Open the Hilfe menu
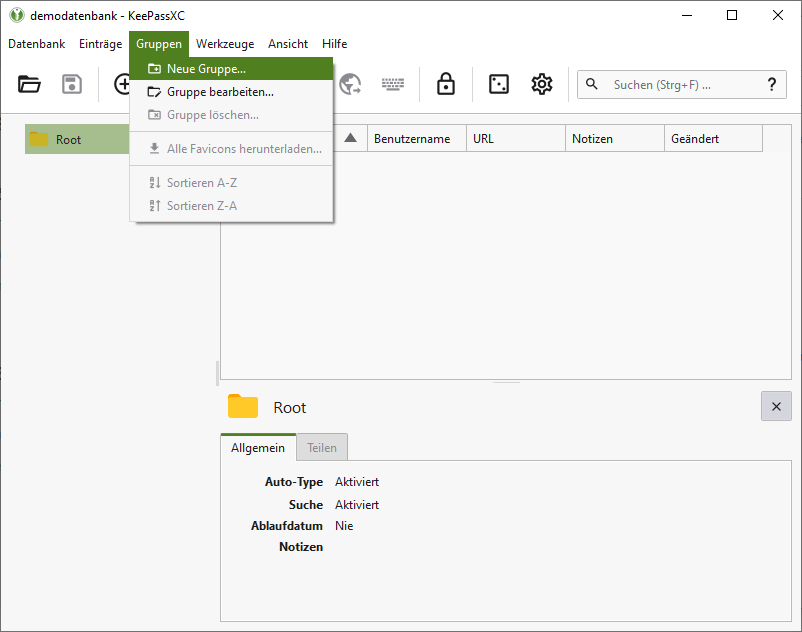Image resolution: width=802 pixels, height=632 pixels. click(x=335, y=44)
